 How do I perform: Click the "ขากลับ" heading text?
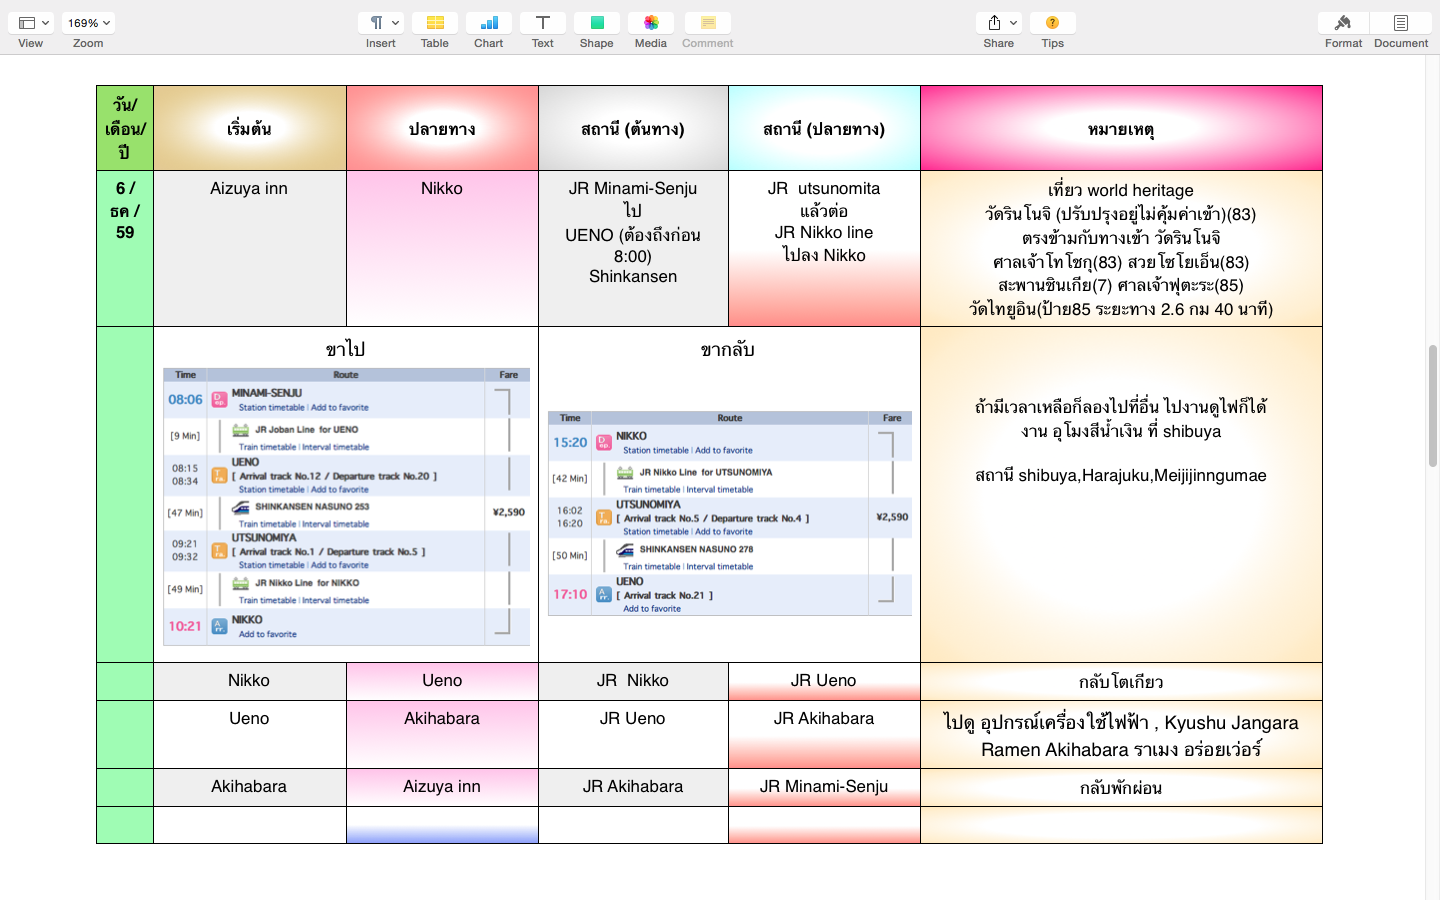tap(728, 348)
